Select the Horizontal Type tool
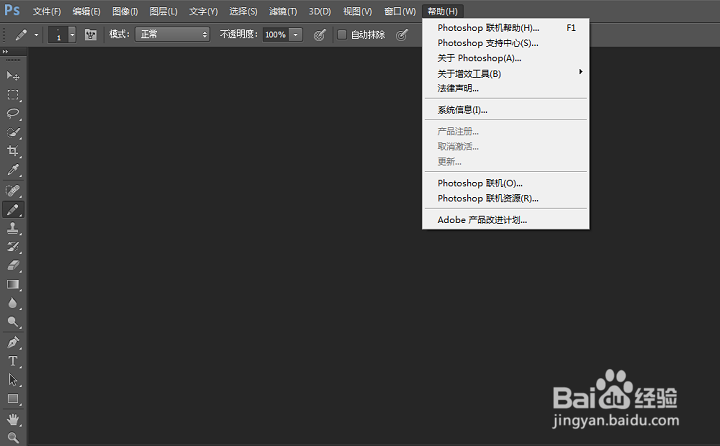The image size is (720, 446). coord(13,361)
